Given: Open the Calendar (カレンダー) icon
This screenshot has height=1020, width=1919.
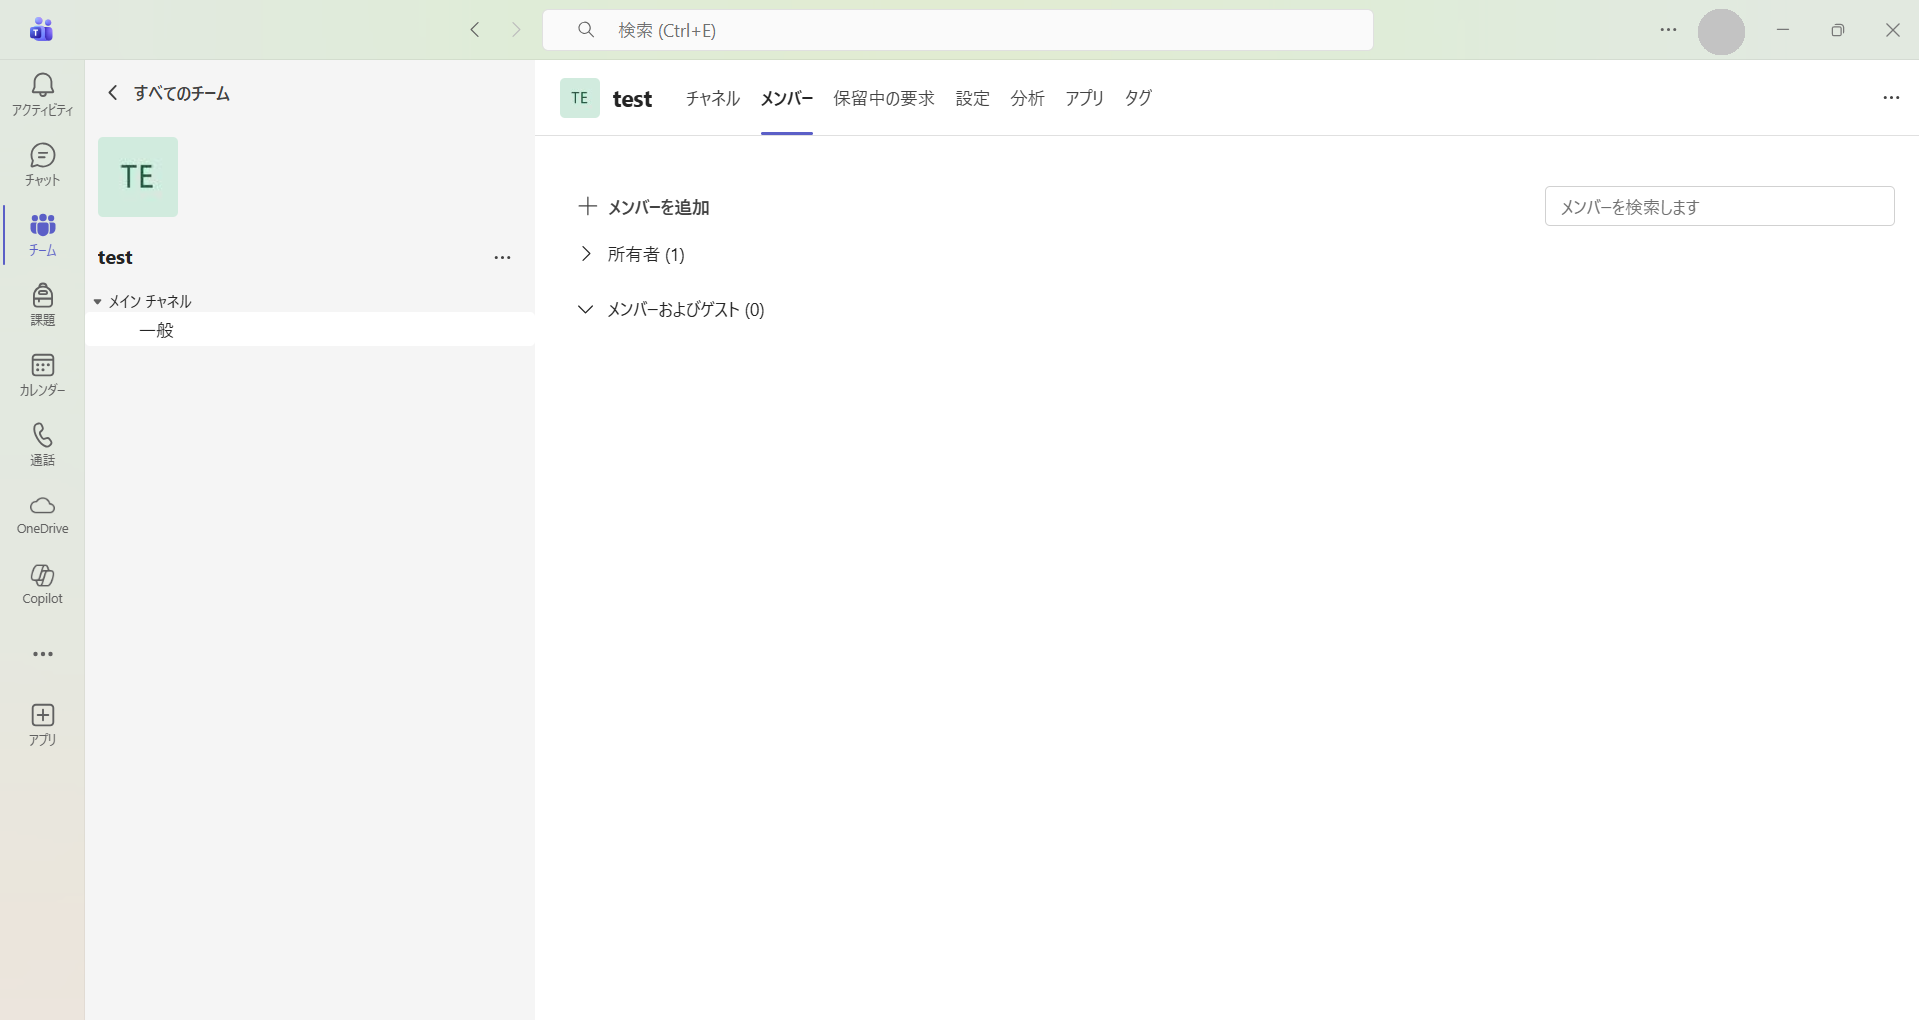Looking at the screenshot, I should click(x=42, y=374).
